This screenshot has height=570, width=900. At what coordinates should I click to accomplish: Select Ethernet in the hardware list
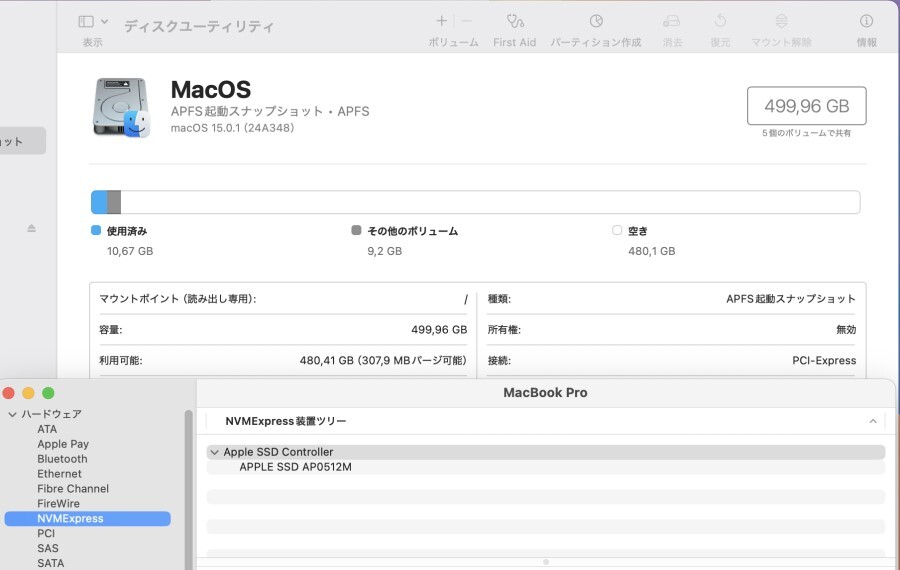pos(60,474)
